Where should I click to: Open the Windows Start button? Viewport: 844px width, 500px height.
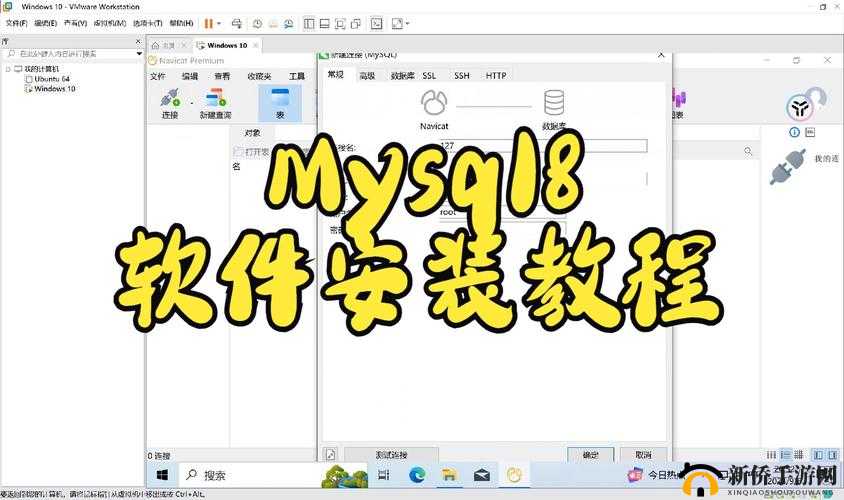(162, 475)
